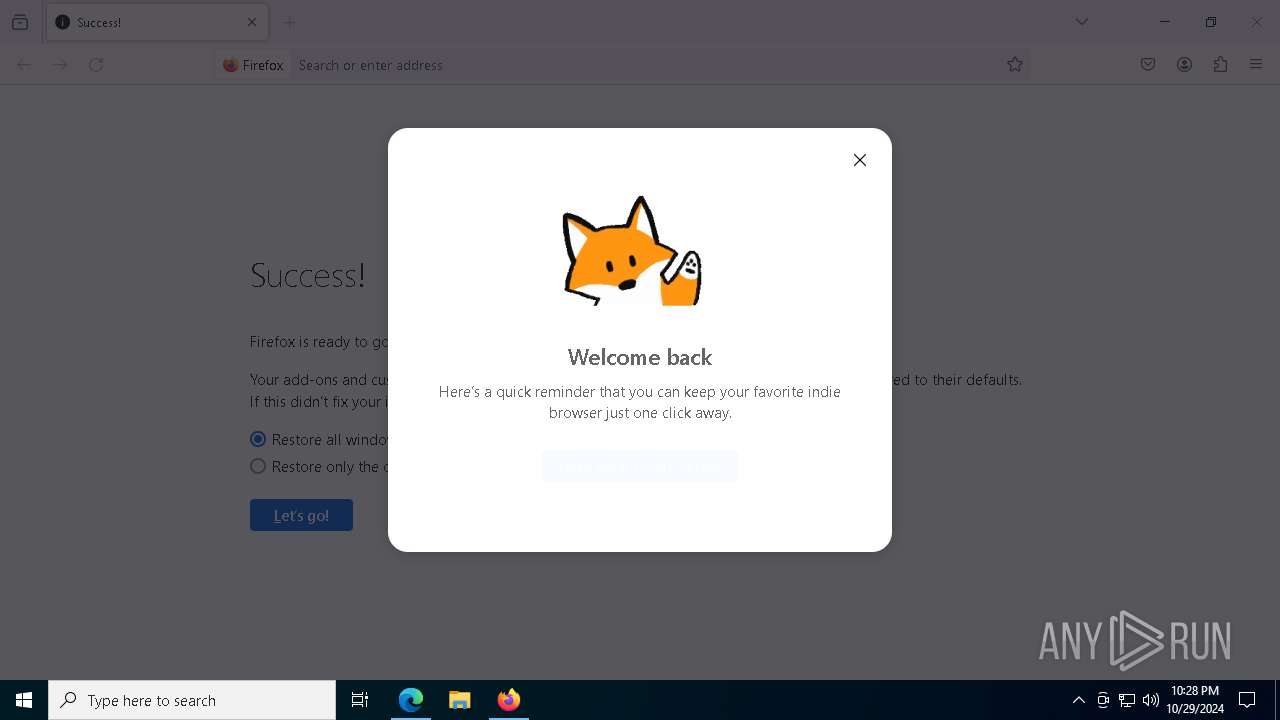Go back one page
The width and height of the screenshot is (1280, 720).
pyautogui.click(x=24, y=65)
